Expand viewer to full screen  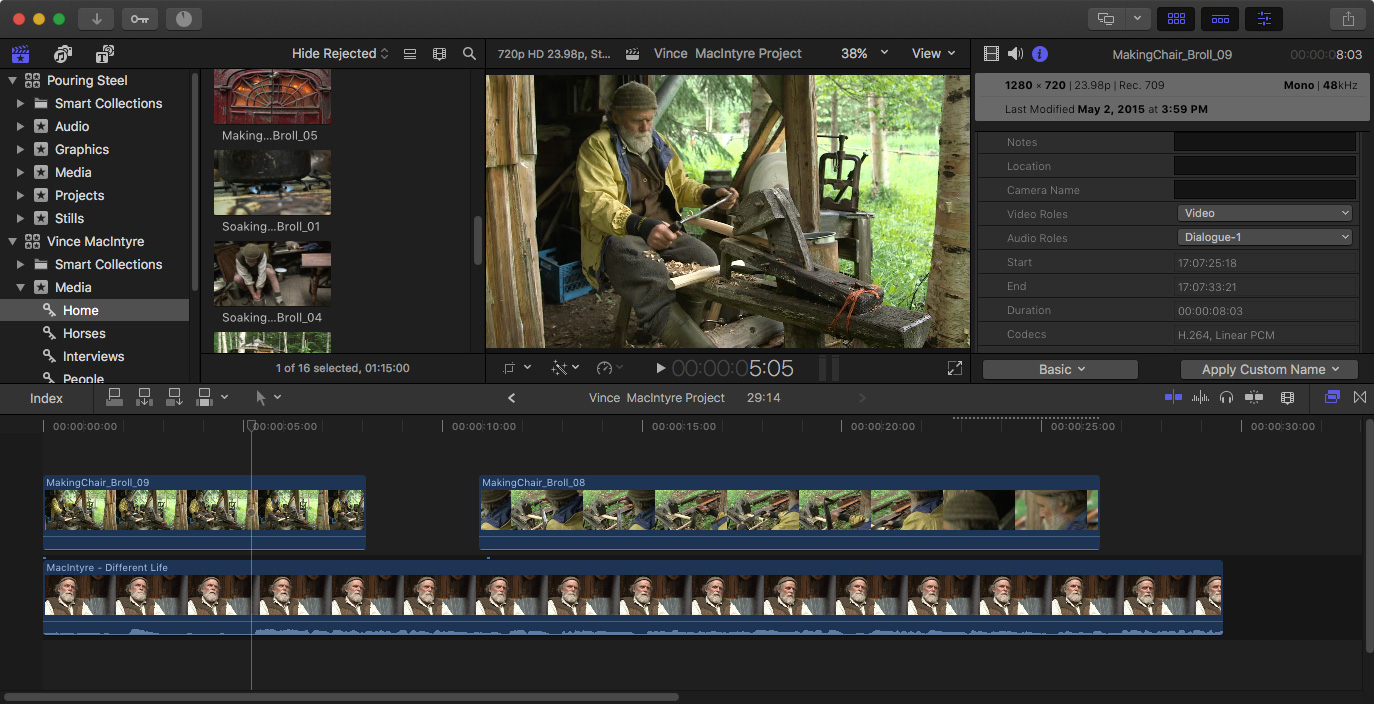coord(954,369)
